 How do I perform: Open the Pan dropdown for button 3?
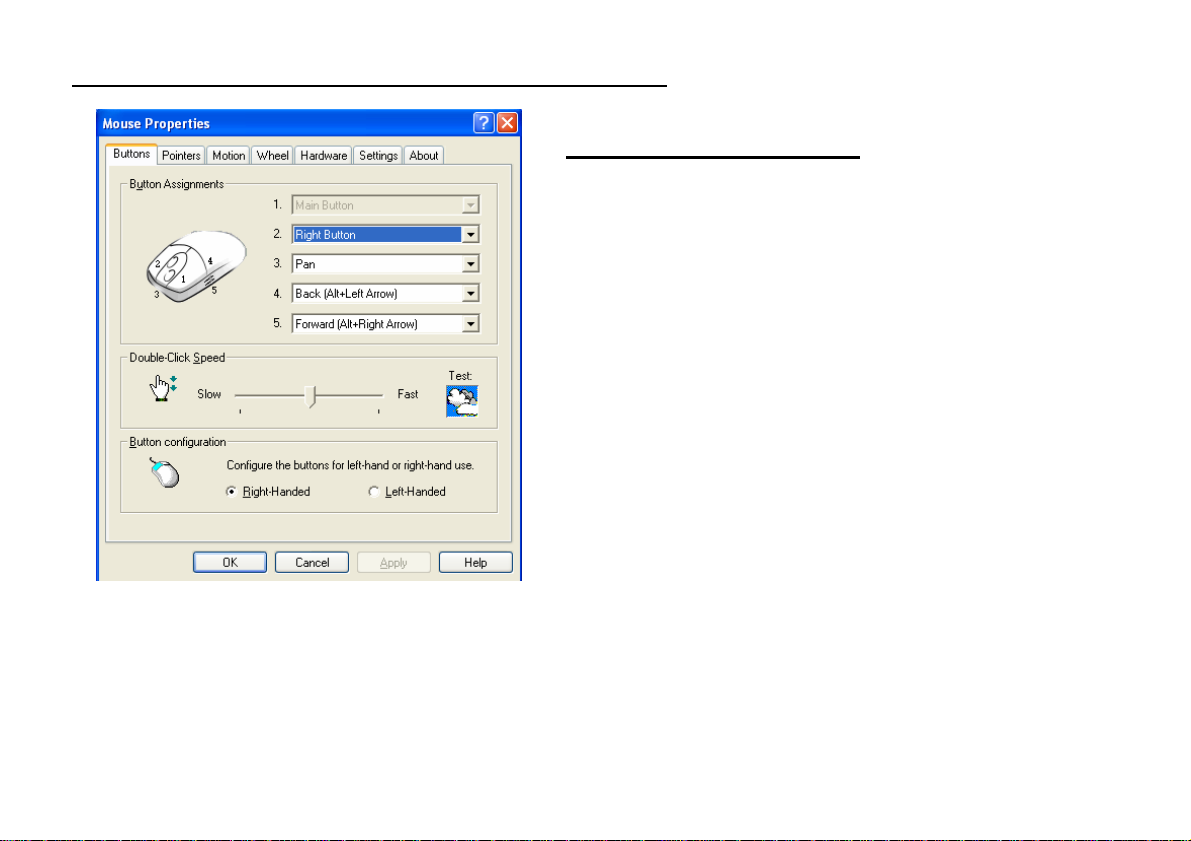pyautogui.click(x=471, y=264)
